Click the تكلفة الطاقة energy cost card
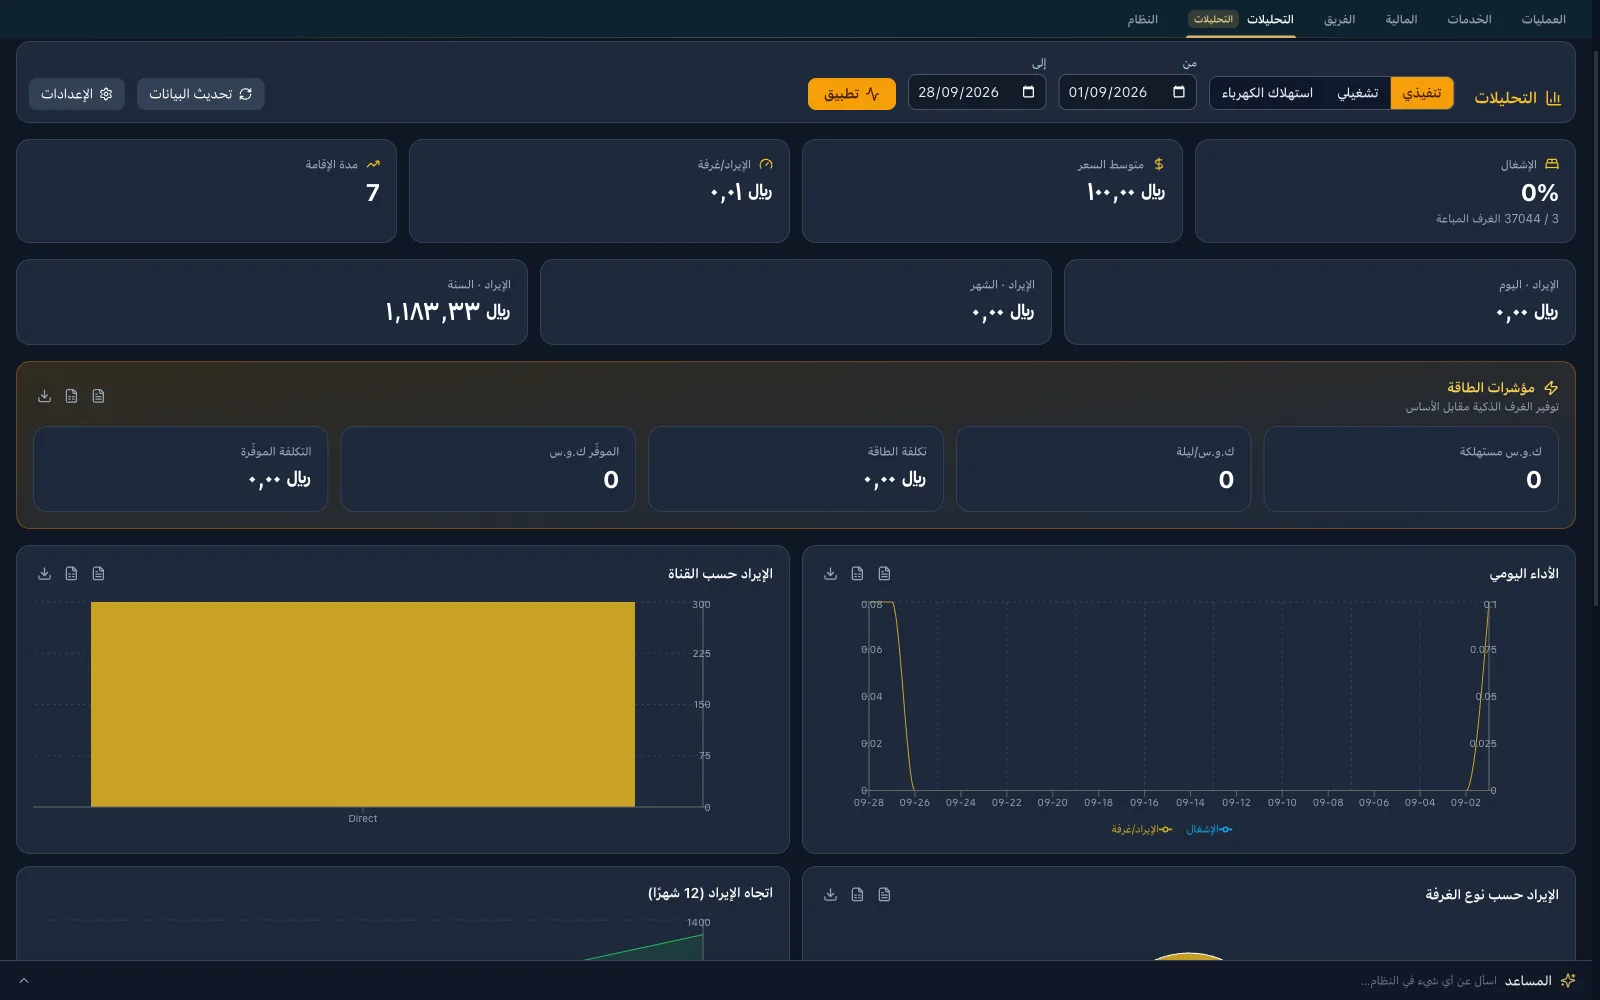The height and width of the screenshot is (1000, 1600). [x=796, y=469]
